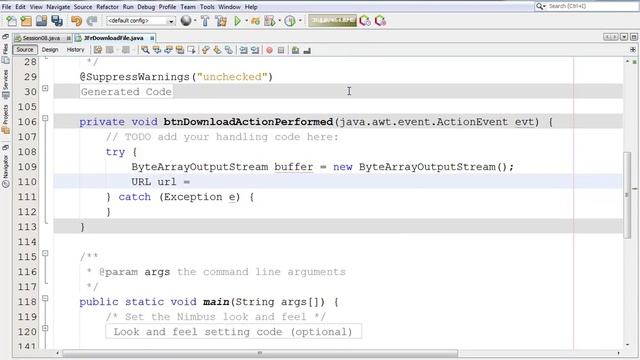
Task: Open dropdown arrow beside globe icon
Action: click(x=195, y=21)
